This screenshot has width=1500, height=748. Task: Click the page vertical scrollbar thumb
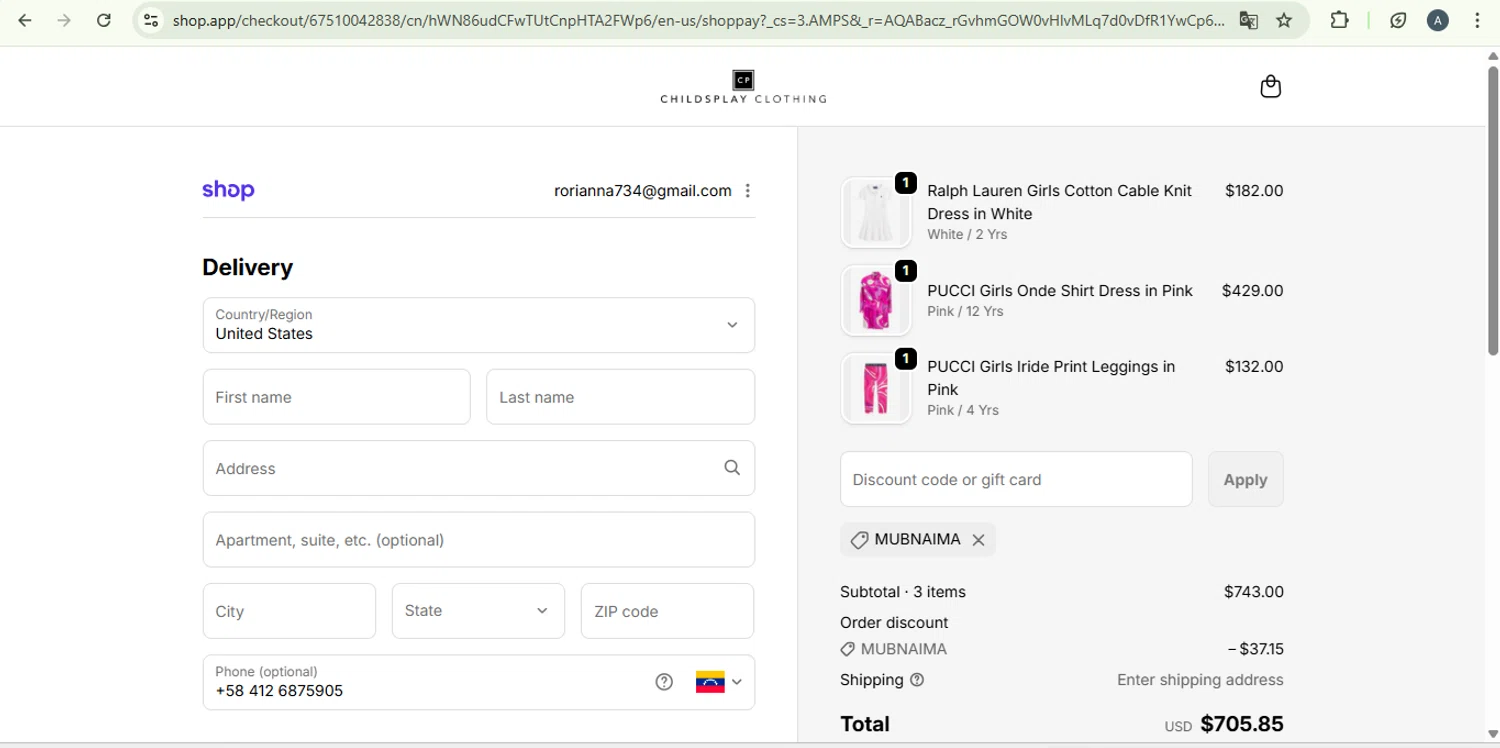coord(1492,209)
